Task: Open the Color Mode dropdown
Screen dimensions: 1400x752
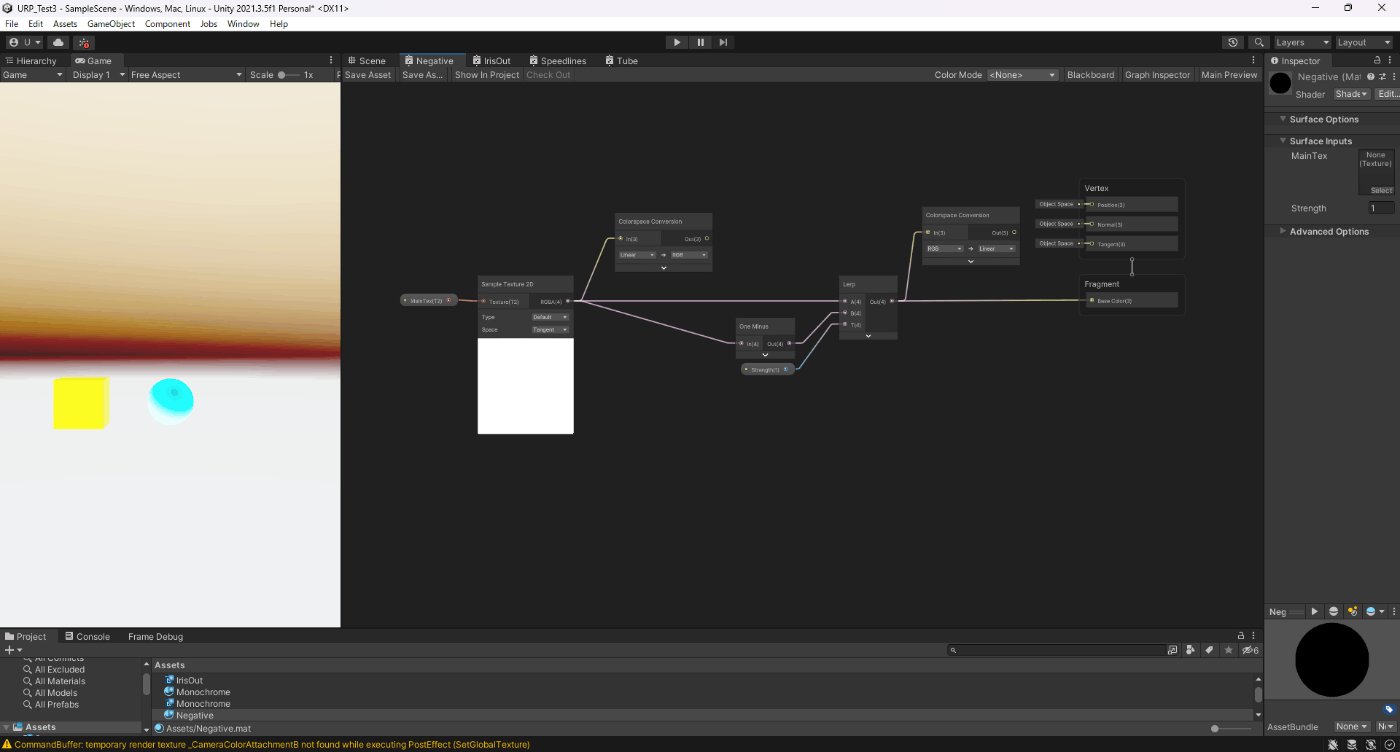Action: (x=1022, y=75)
